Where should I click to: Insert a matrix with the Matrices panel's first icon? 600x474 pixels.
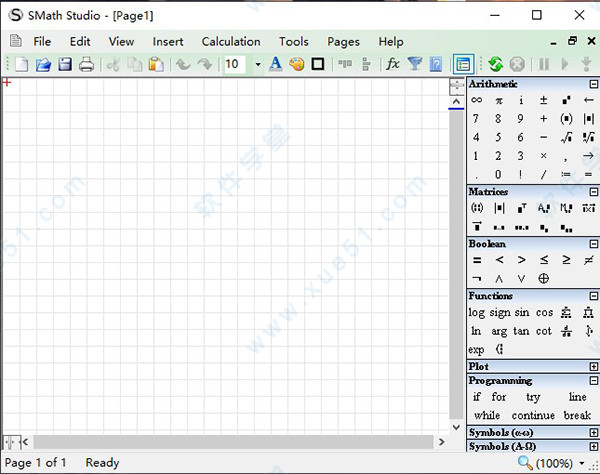477,208
